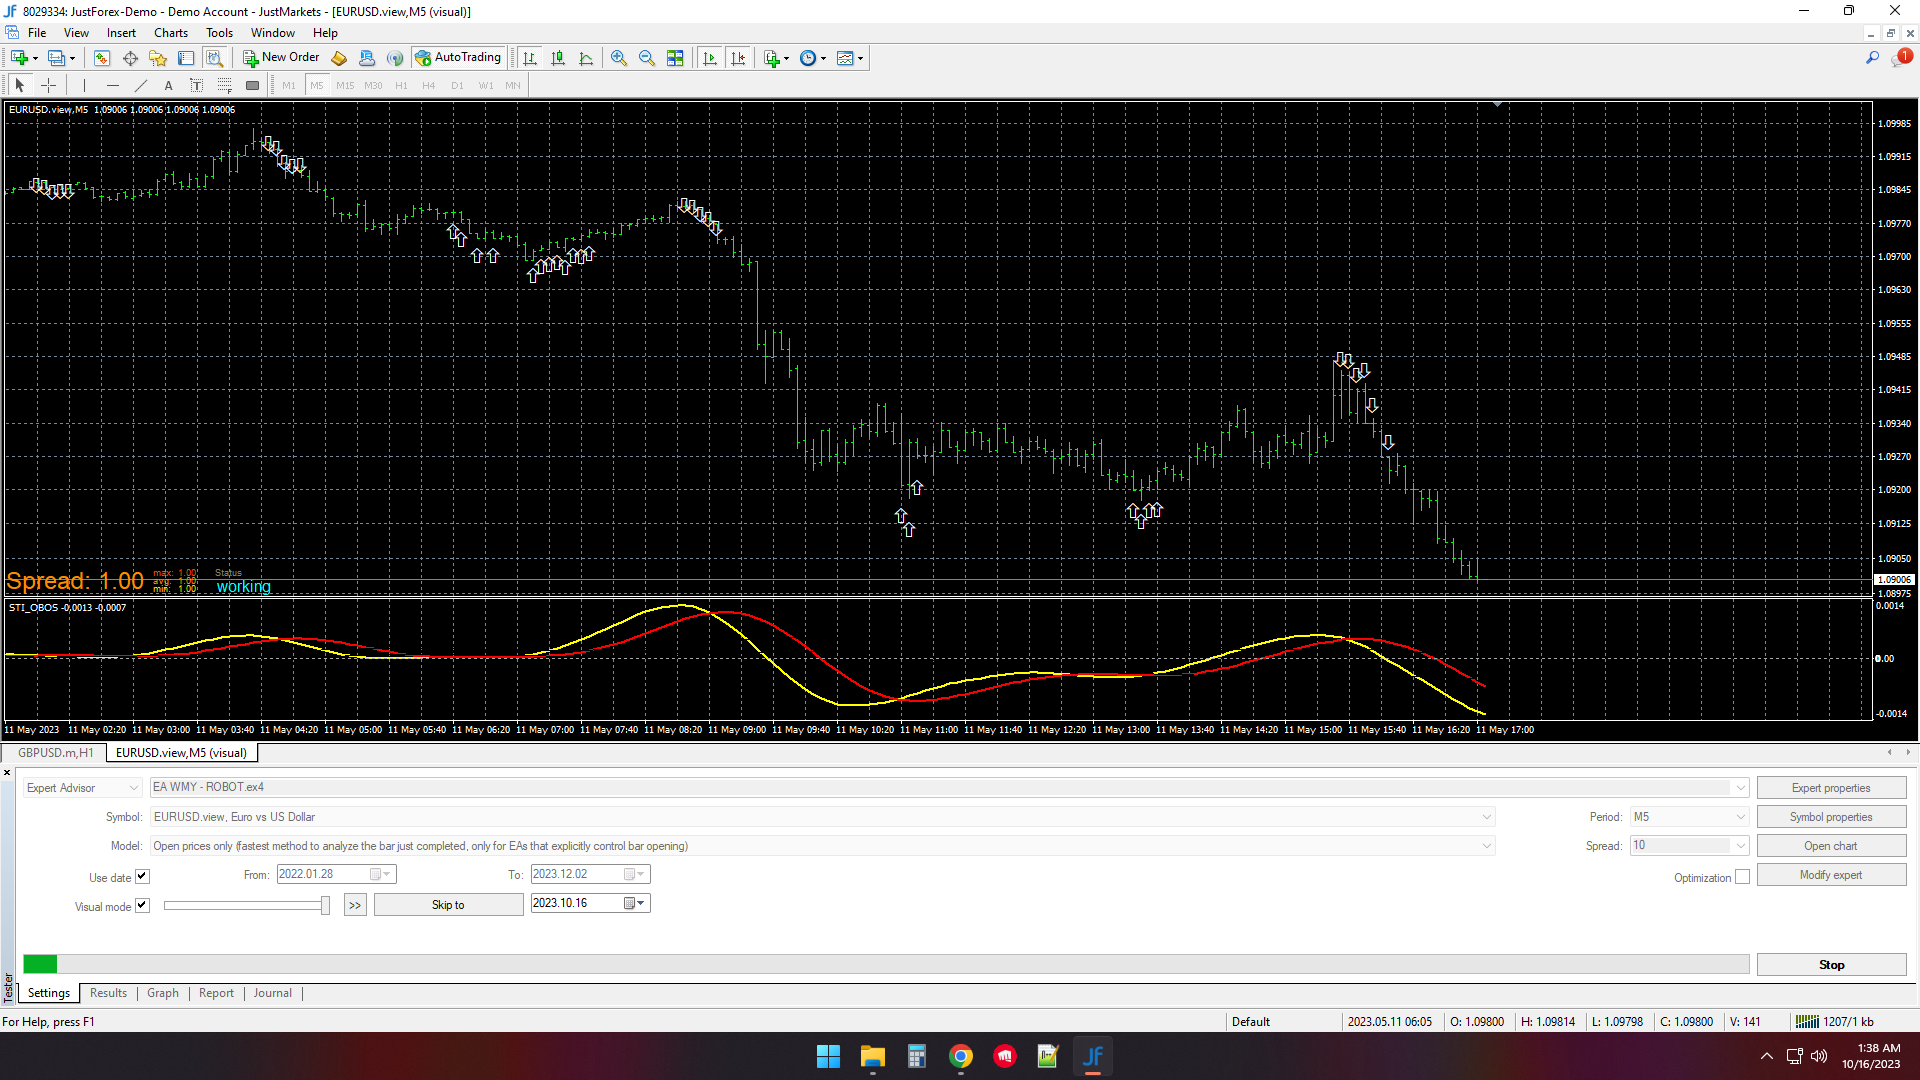The image size is (1920, 1080).
Task: Toggle the Strategy Tester icon
Action: pos(214,58)
